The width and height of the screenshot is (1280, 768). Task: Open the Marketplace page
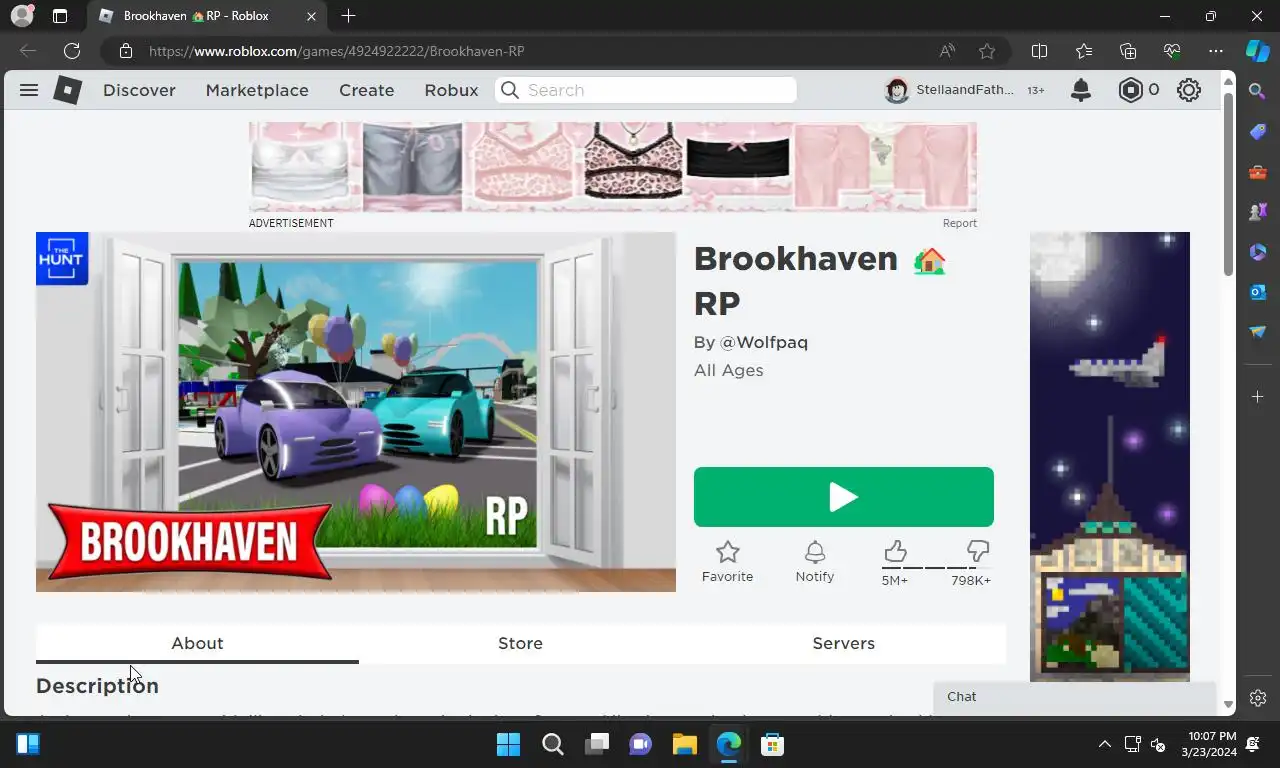[257, 90]
